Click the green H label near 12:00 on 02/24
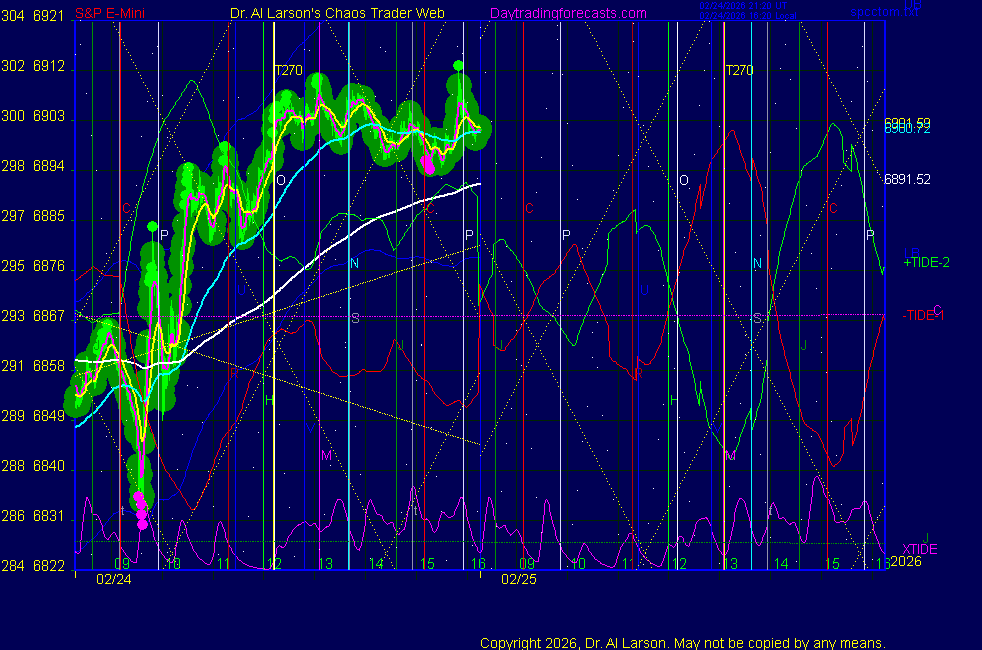 [269, 400]
